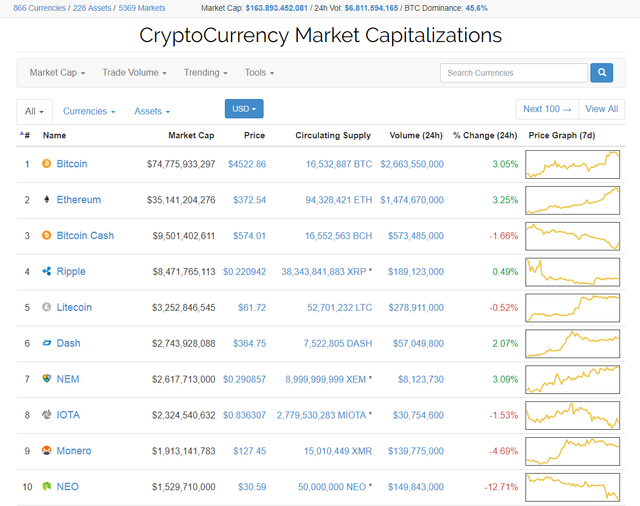This screenshot has width=640, height=506.
Task: Expand the Trending dropdown
Action: tap(205, 73)
